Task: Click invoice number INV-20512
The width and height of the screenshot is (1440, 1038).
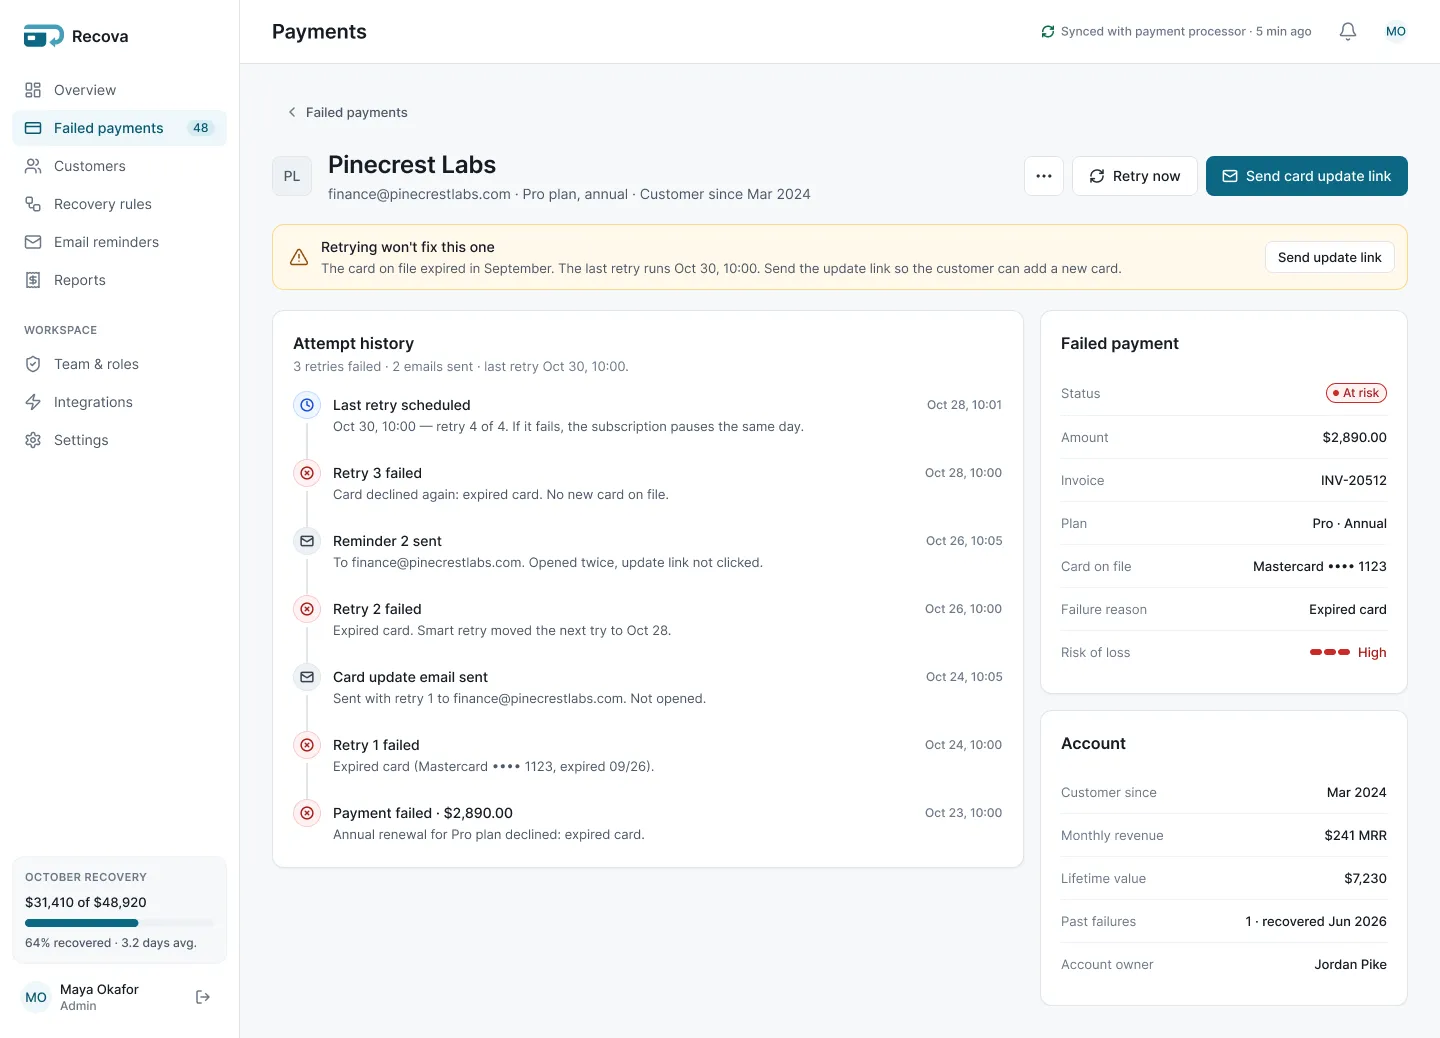Action: pos(1354,480)
